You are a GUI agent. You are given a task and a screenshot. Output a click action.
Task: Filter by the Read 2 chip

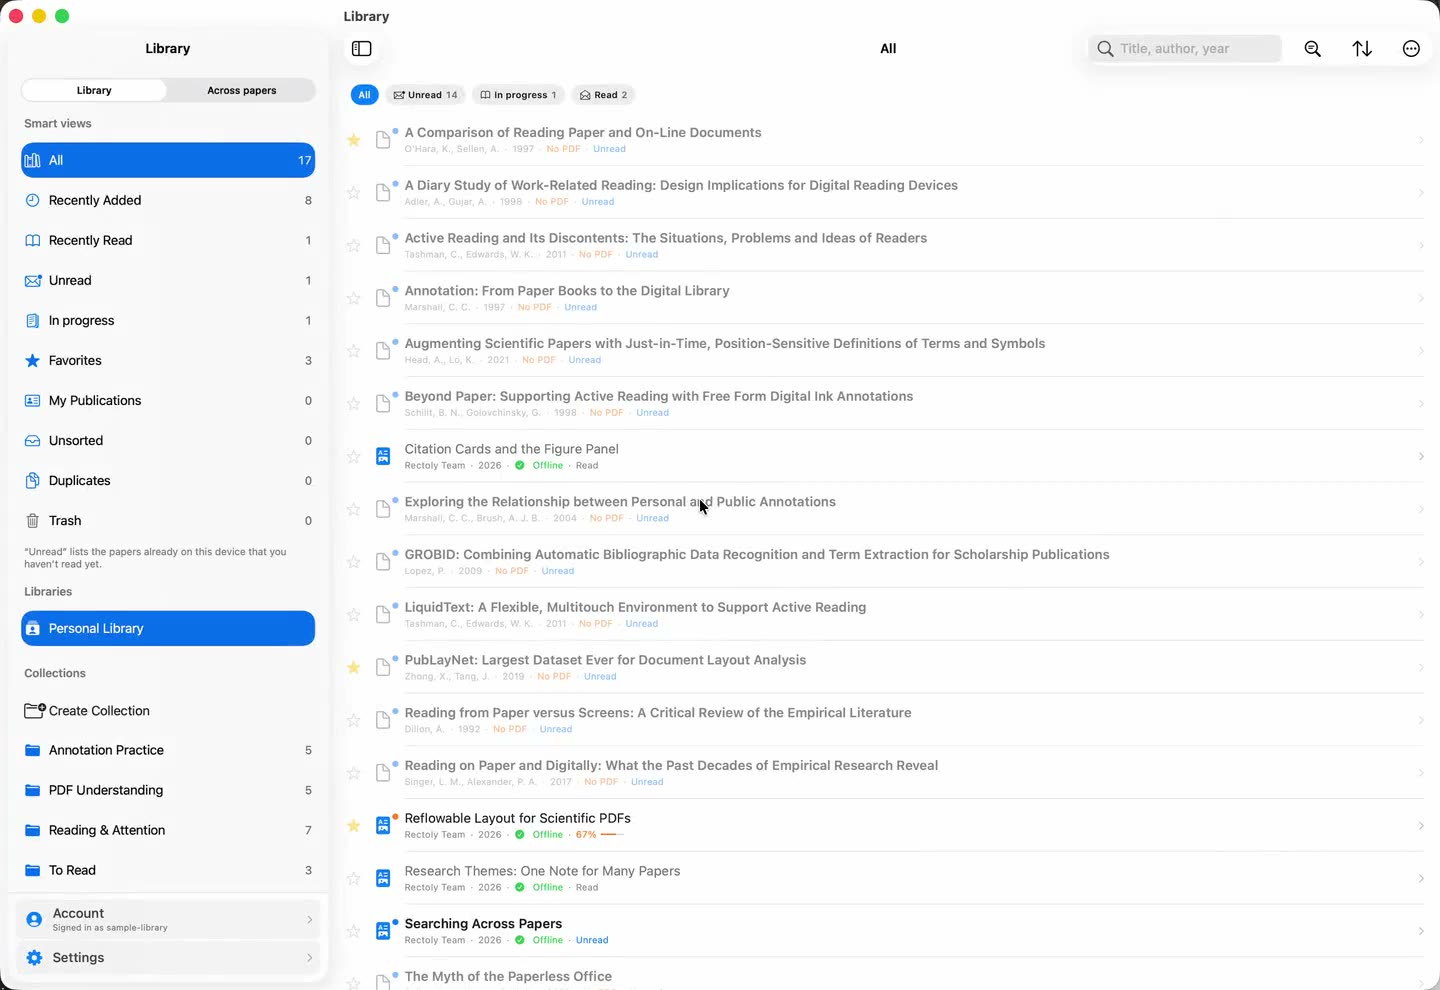604,95
